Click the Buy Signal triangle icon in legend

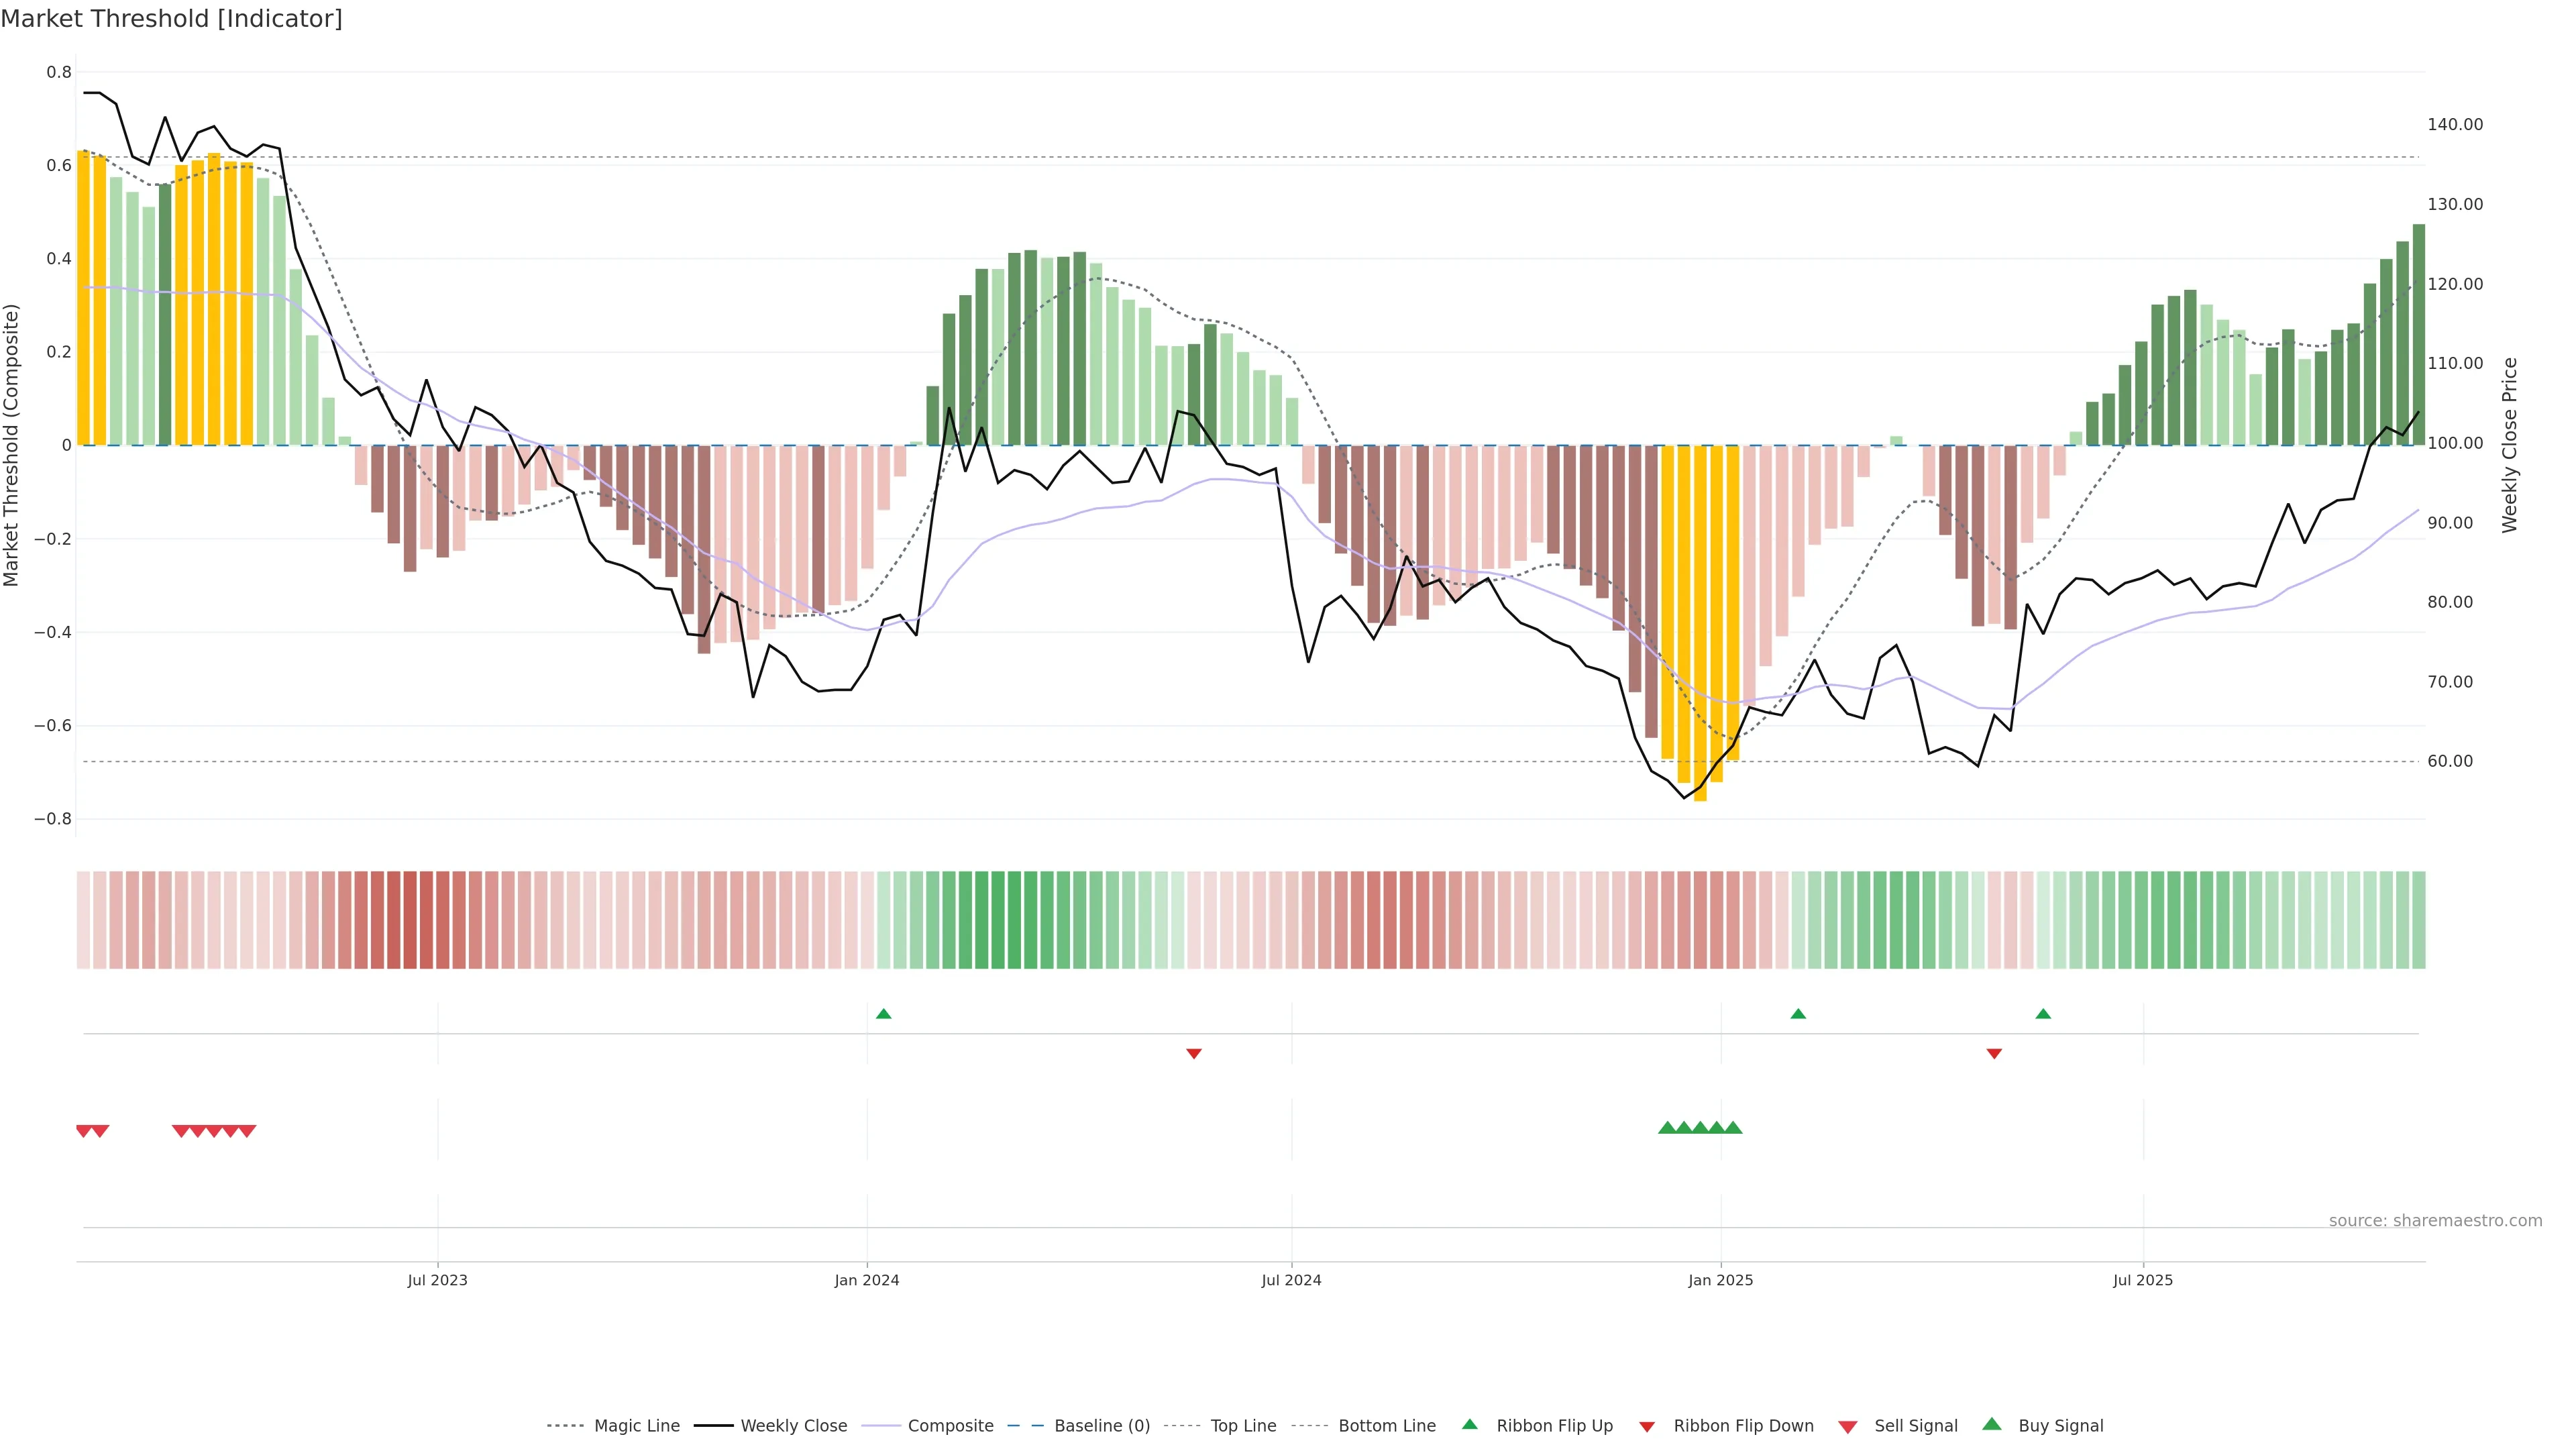coord(1992,1425)
